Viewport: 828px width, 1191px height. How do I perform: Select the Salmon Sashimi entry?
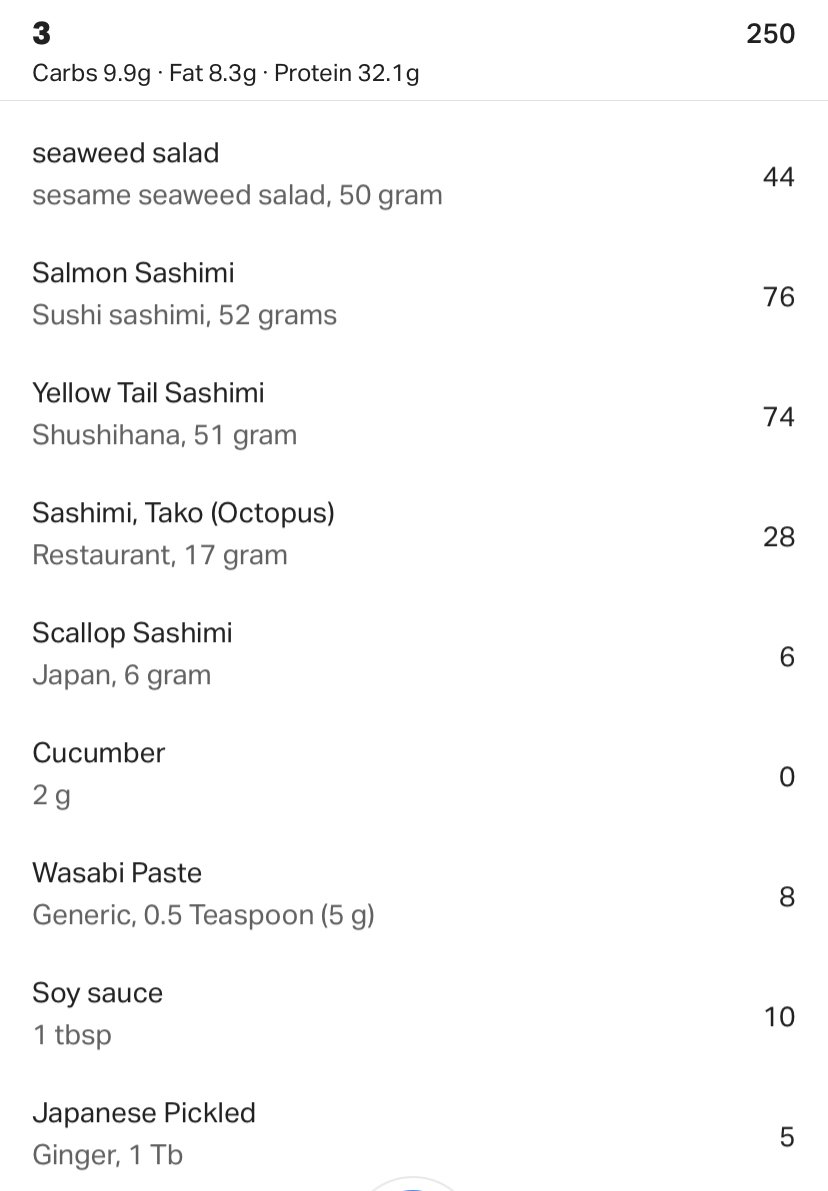414,295
